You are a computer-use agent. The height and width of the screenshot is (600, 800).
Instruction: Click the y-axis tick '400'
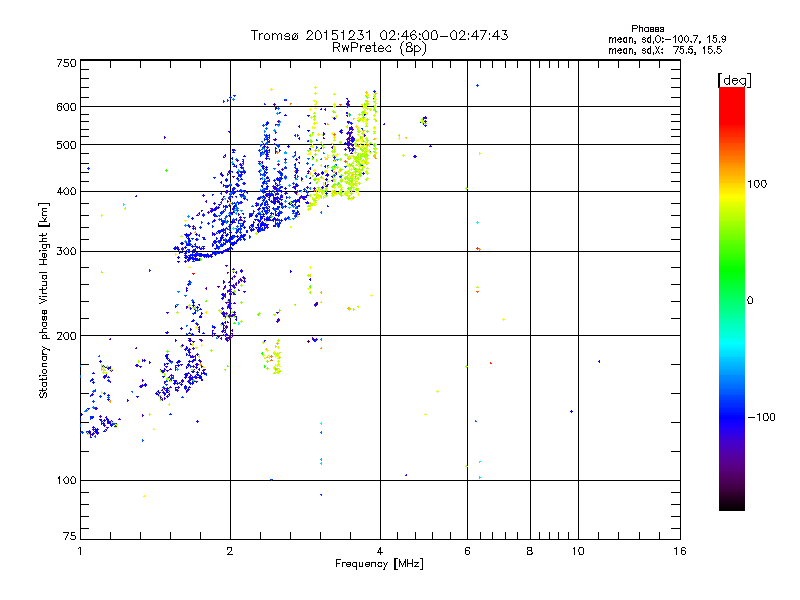tap(66, 192)
